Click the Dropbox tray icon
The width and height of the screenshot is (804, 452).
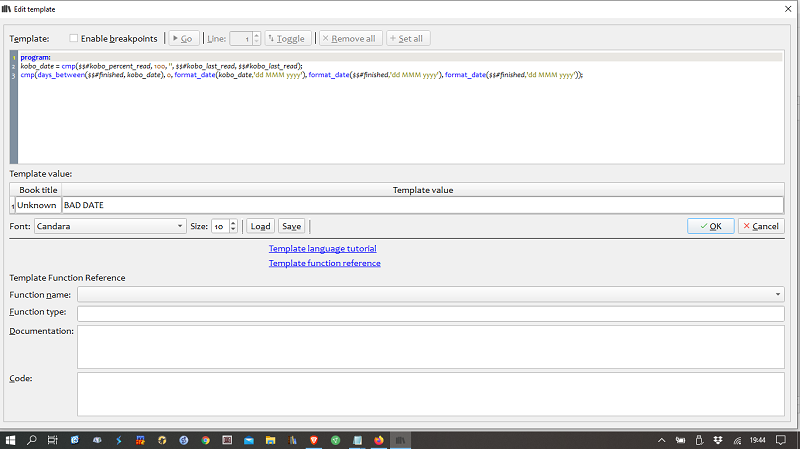(718, 440)
